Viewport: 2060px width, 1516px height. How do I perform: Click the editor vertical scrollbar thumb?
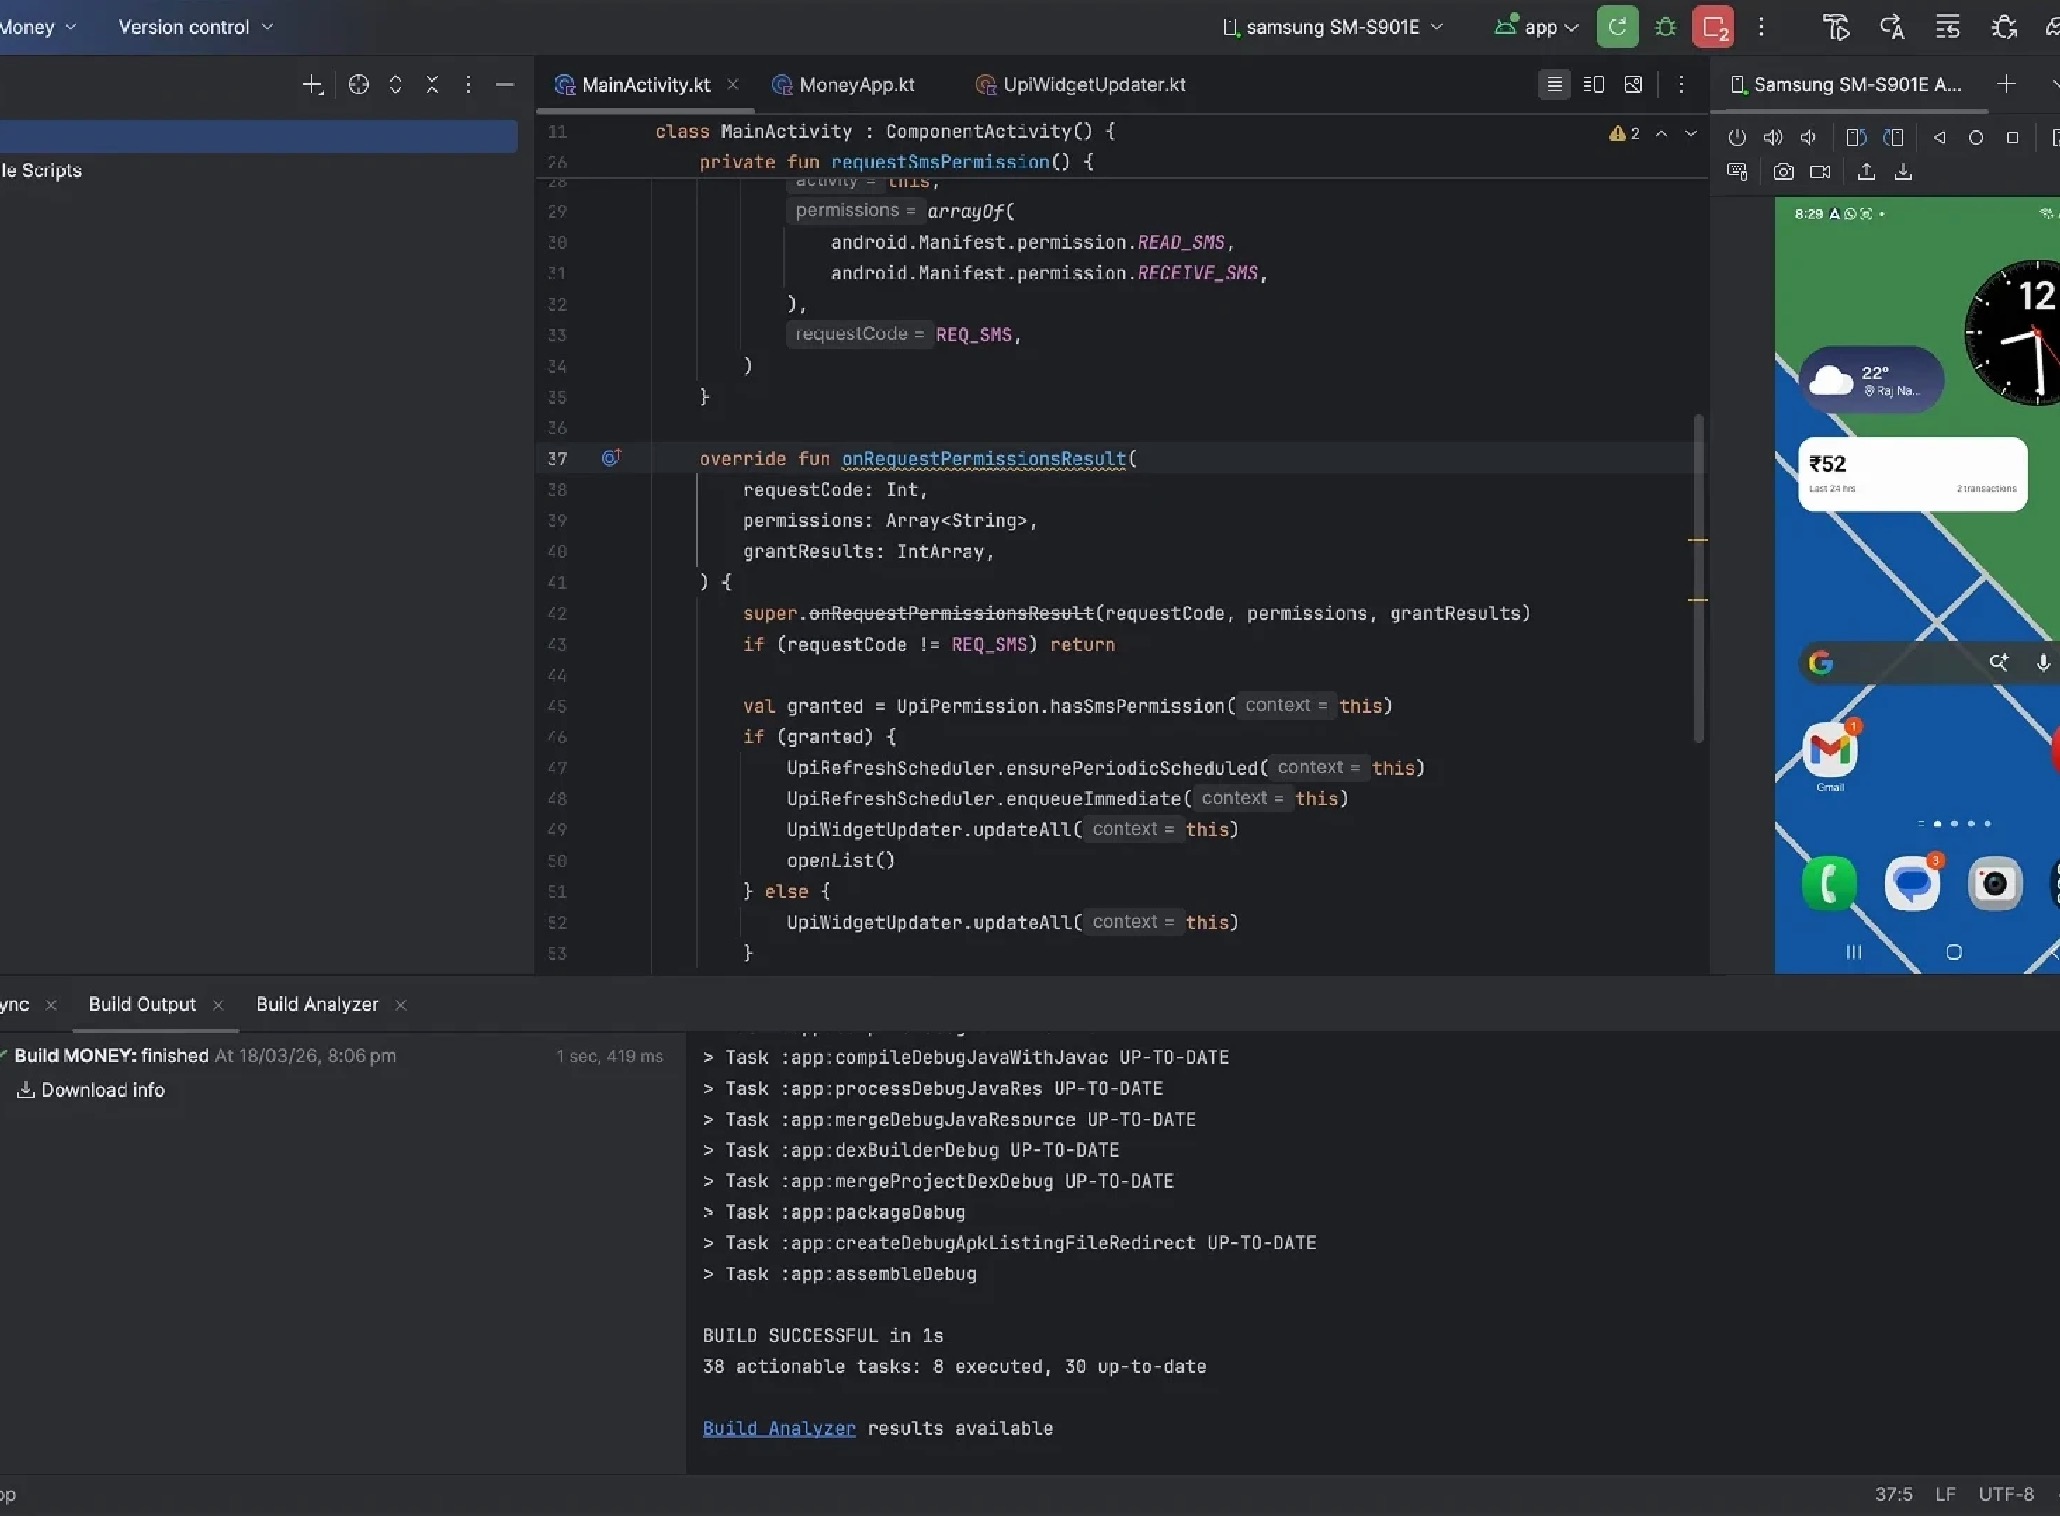pos(1697,578)
